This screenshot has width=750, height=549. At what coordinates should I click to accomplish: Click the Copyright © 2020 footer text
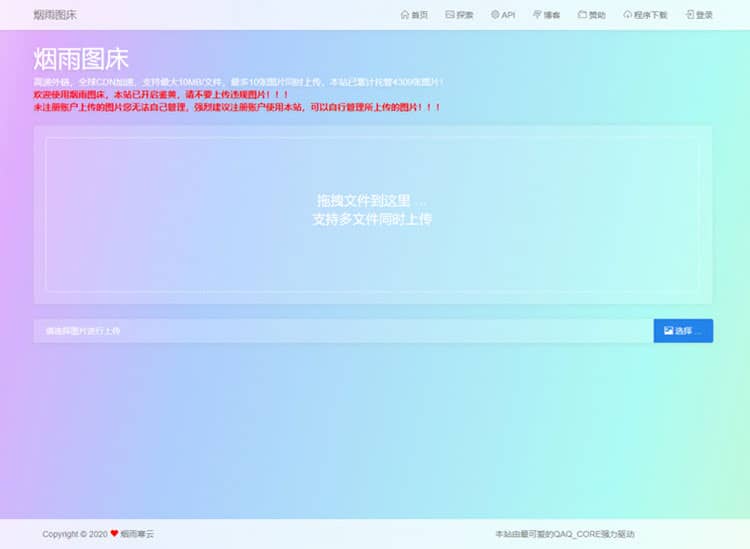coord(75,534)
